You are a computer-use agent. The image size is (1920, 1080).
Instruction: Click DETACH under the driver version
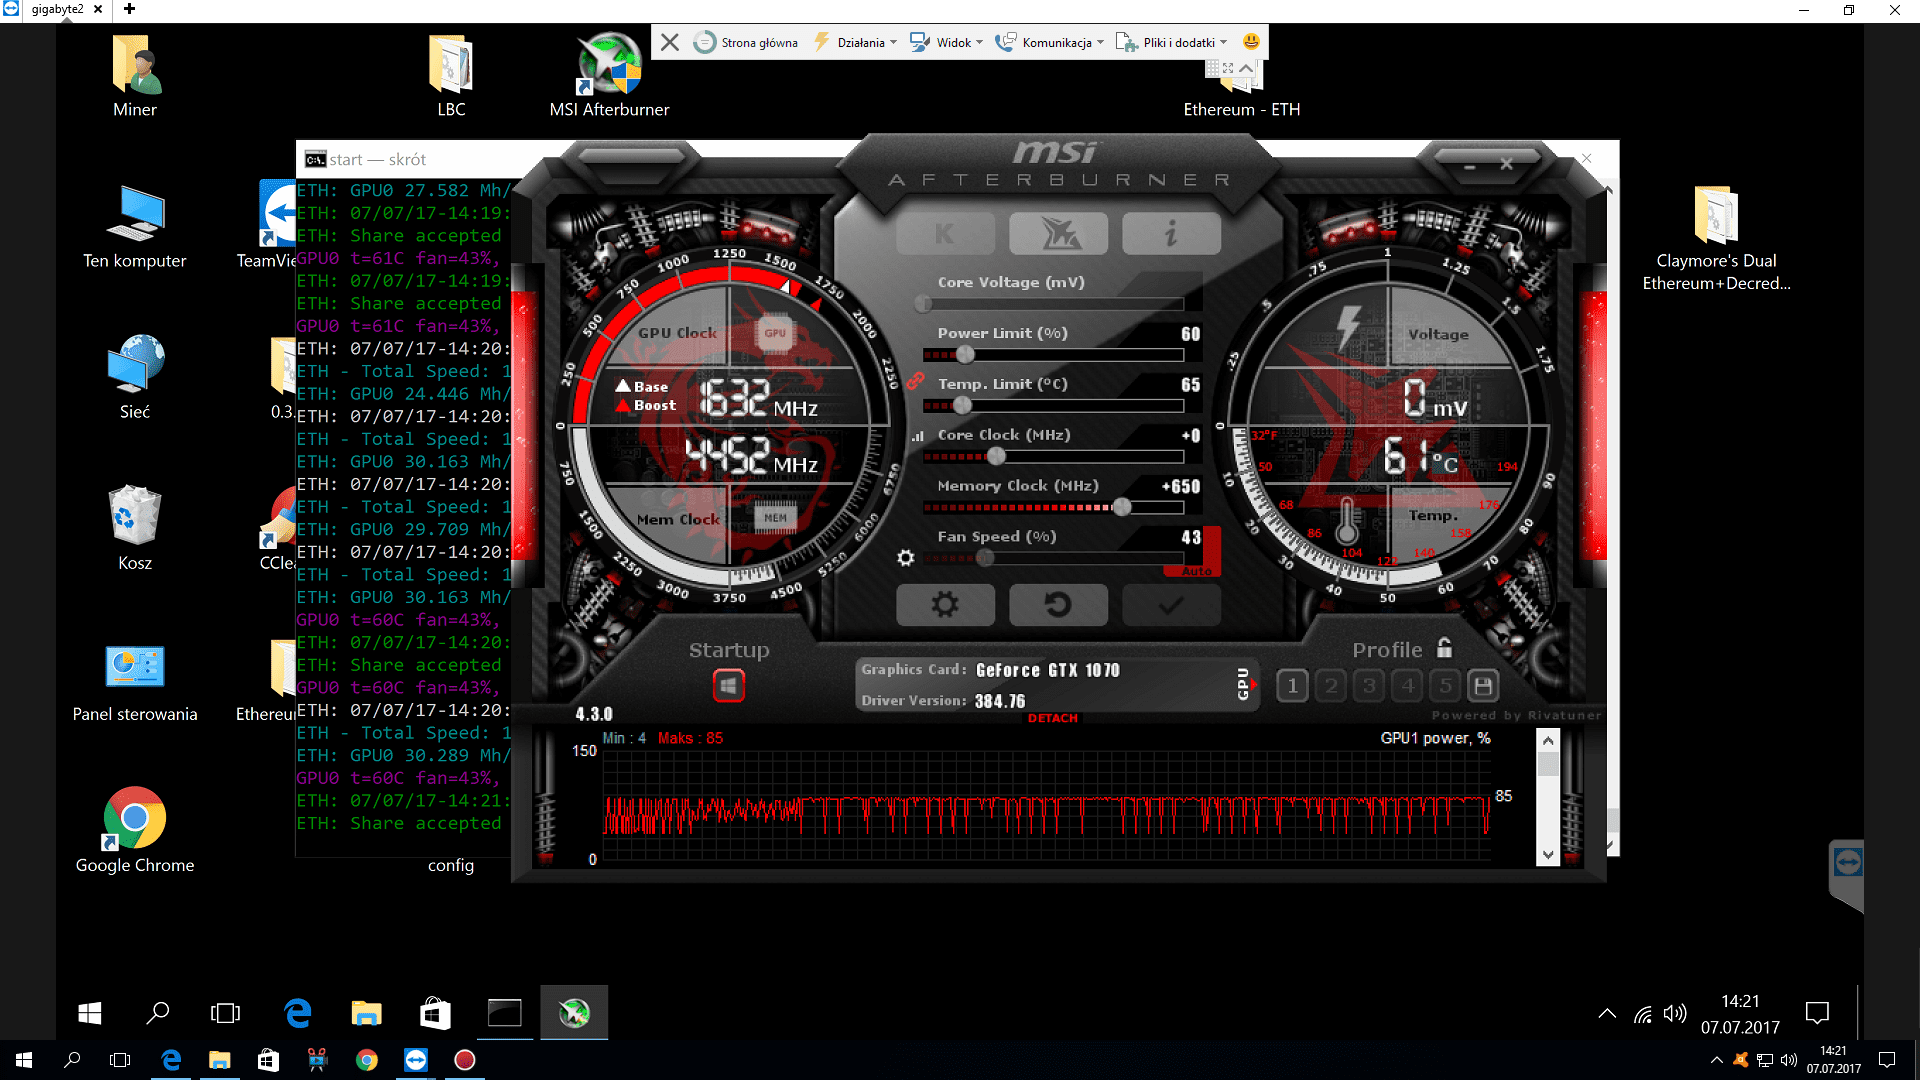[x=1053, y=718]
